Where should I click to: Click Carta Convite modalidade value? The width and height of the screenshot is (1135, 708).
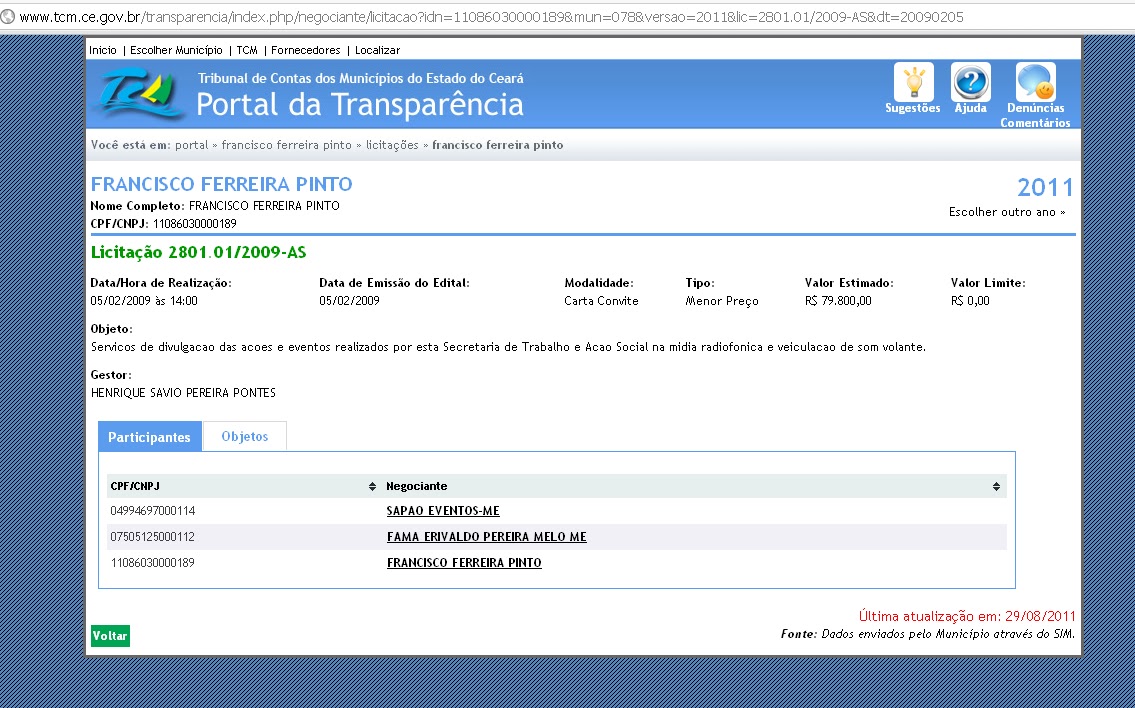pyautogui.click(x=602, y=301)
